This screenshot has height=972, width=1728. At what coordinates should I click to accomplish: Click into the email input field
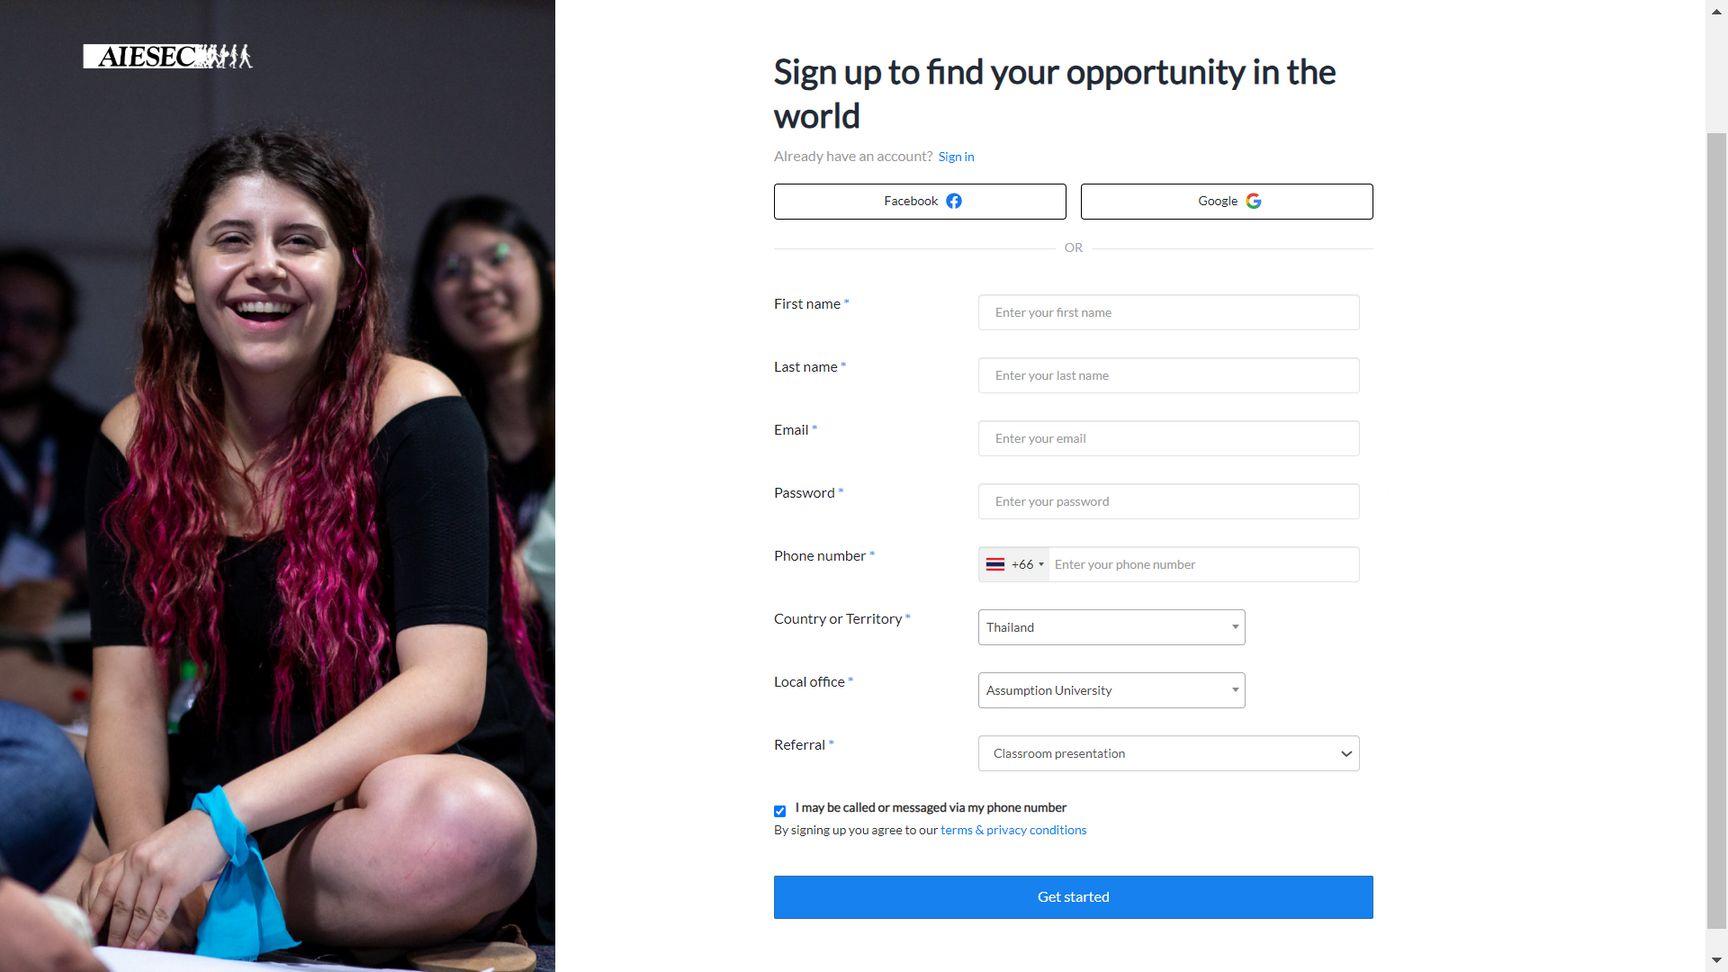(x=1168, y=438)
